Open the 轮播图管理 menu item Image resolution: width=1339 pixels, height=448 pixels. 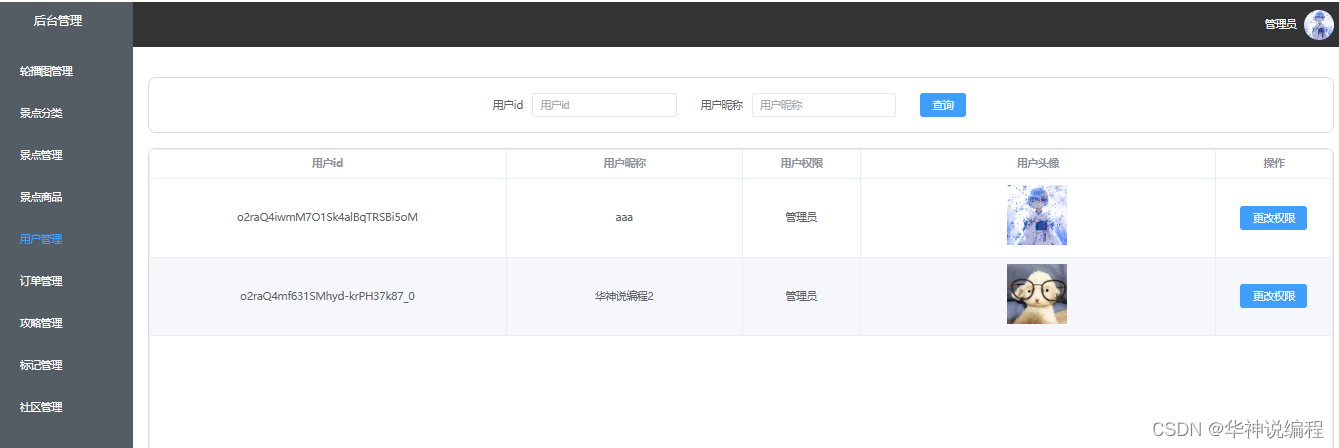coord(46,71)
